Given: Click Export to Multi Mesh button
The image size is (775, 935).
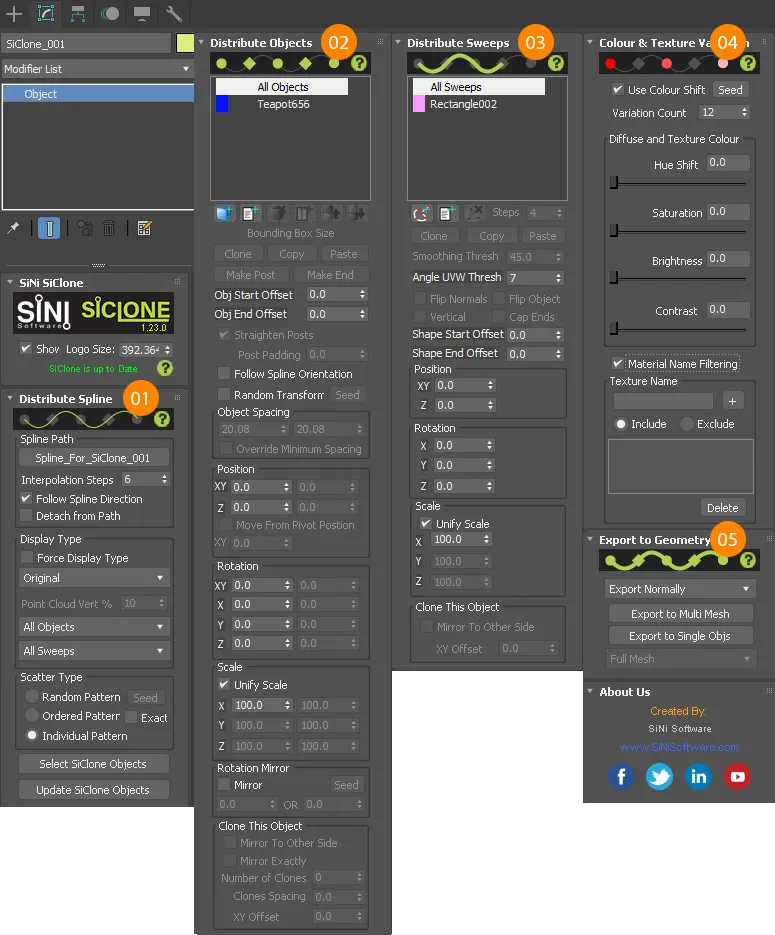Looking at the screenshot, I should 680,614.
